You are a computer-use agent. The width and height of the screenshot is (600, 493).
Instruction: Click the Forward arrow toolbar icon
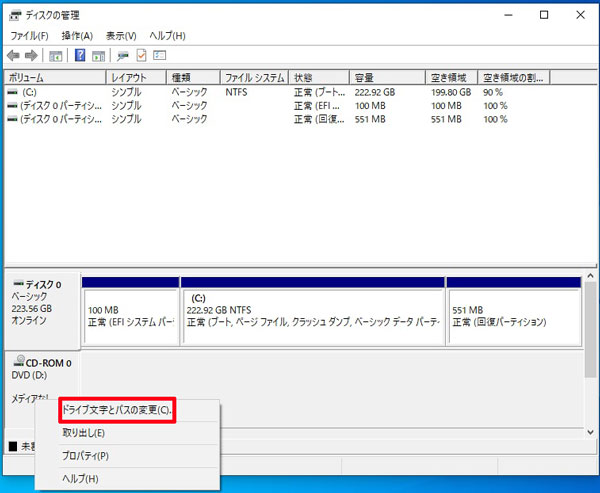coord(31,56)
